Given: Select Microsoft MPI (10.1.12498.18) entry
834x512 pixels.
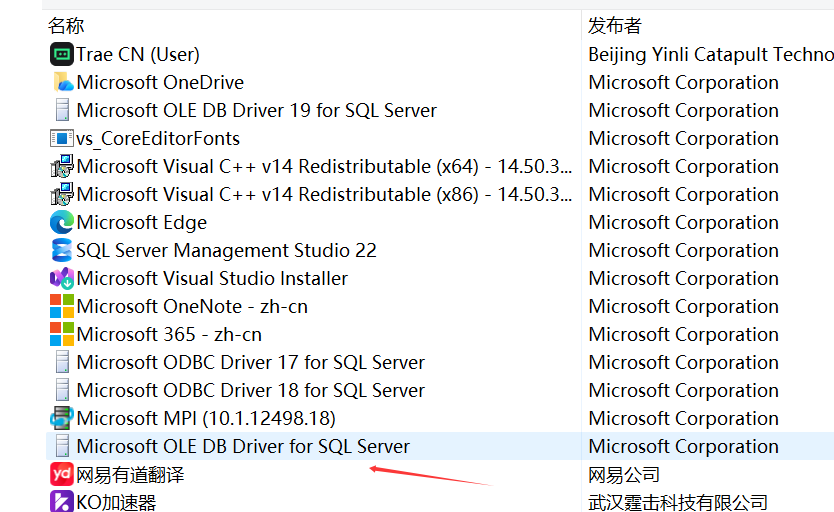Looking at the screenshot, I should click(206, 418).
